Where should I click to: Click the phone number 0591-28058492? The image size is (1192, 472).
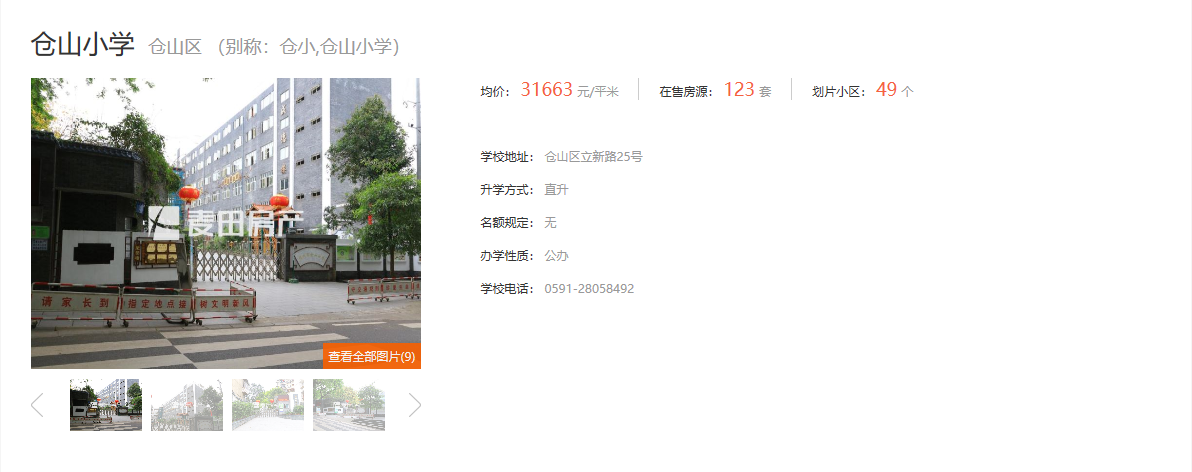[x=589, y=290]
